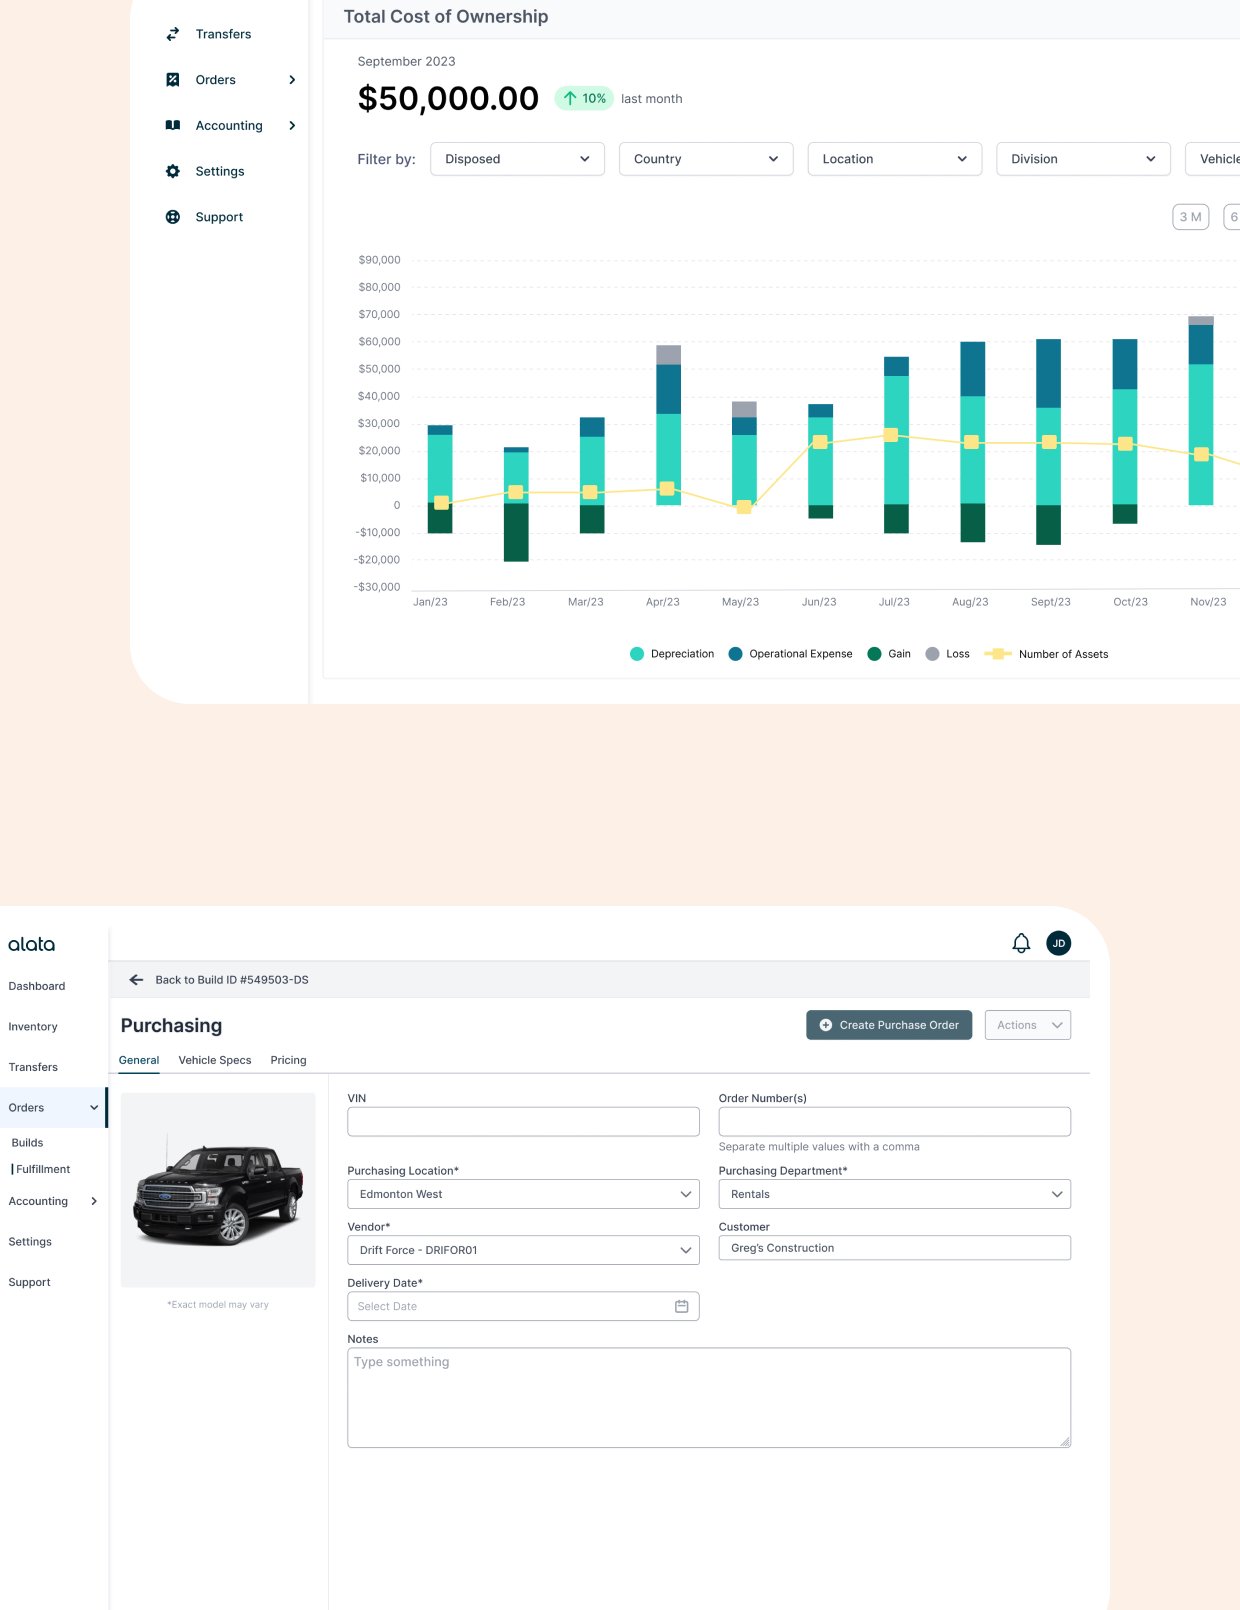
Task: Click the Customer field Greg's Construction
Action: click(895, 1248)
